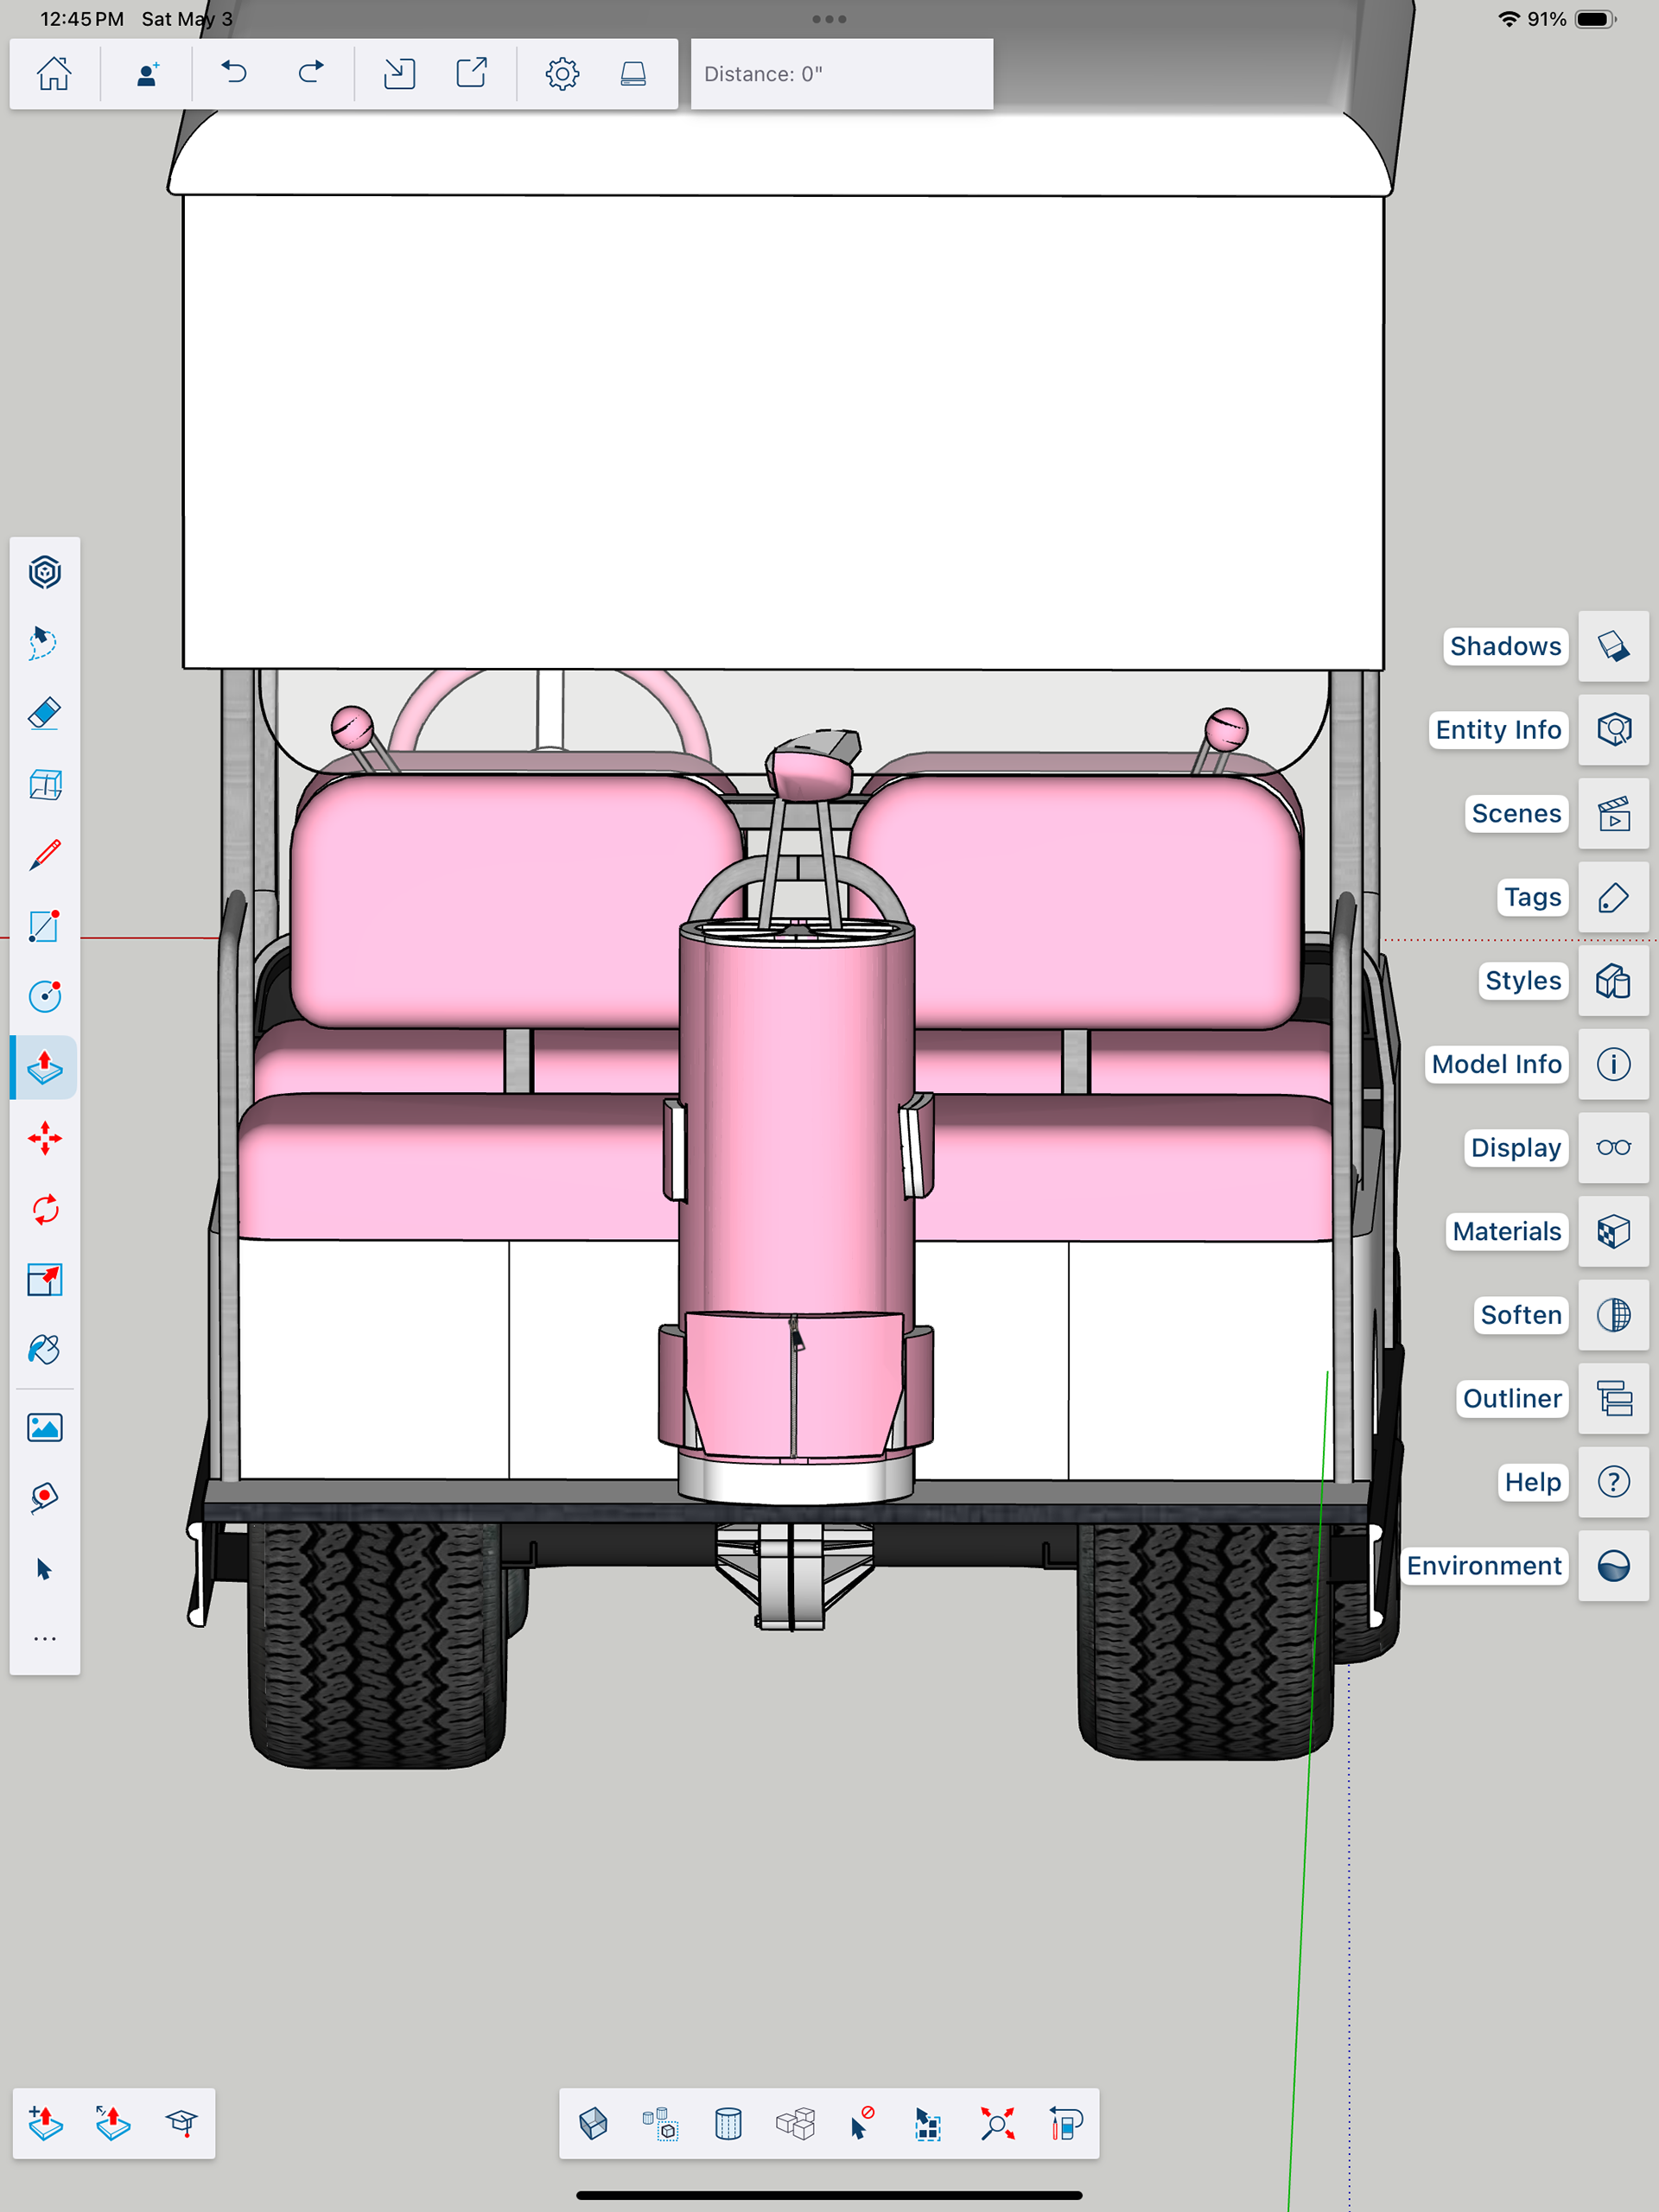Toggle the Shadows panel icon
This screenshot has height=2212, width=1659.
point(1613,646)
